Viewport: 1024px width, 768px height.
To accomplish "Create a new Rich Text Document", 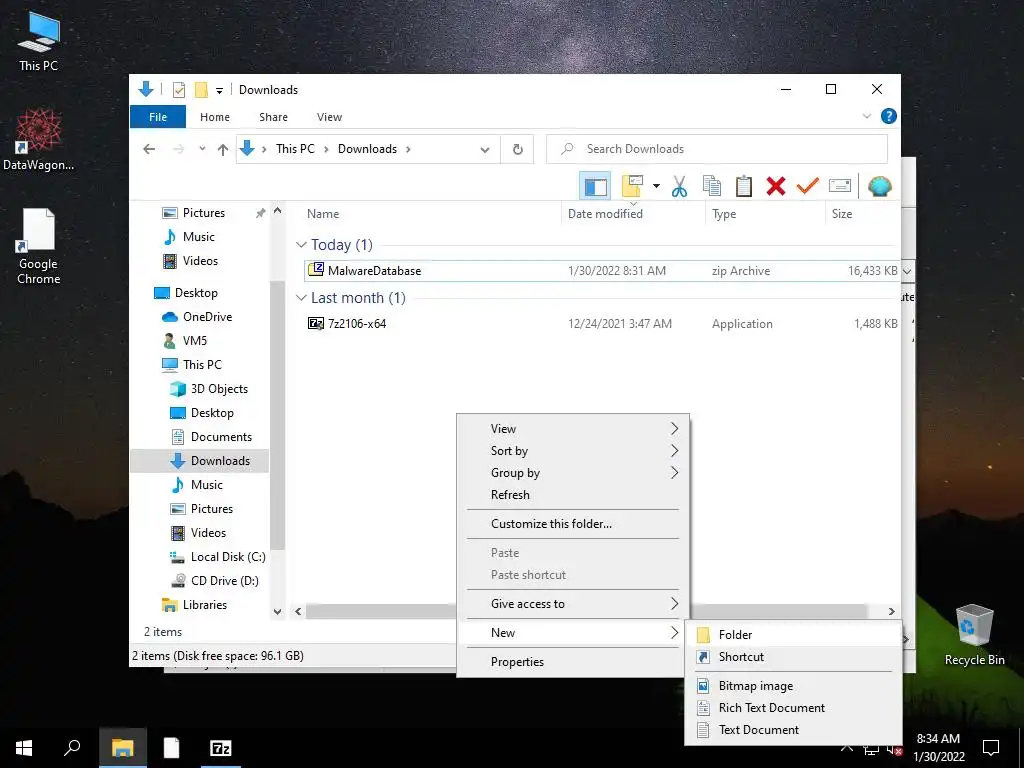I will [x=793, y=708].
